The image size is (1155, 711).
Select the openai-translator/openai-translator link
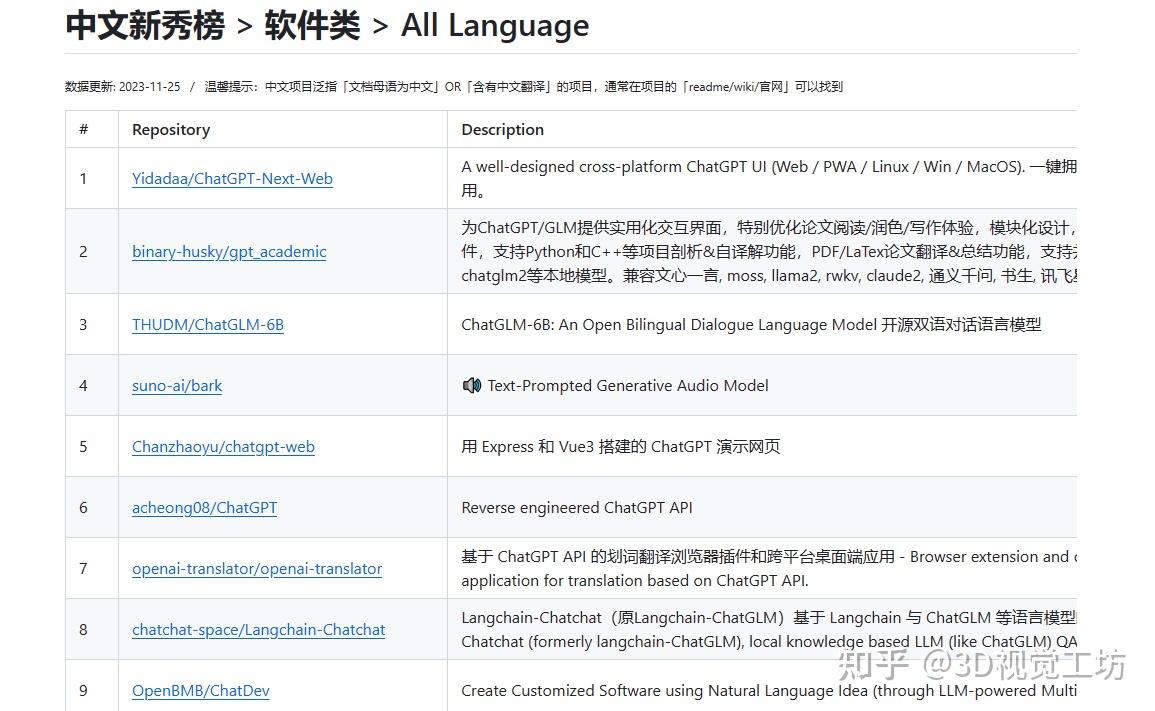coord(257,568)
